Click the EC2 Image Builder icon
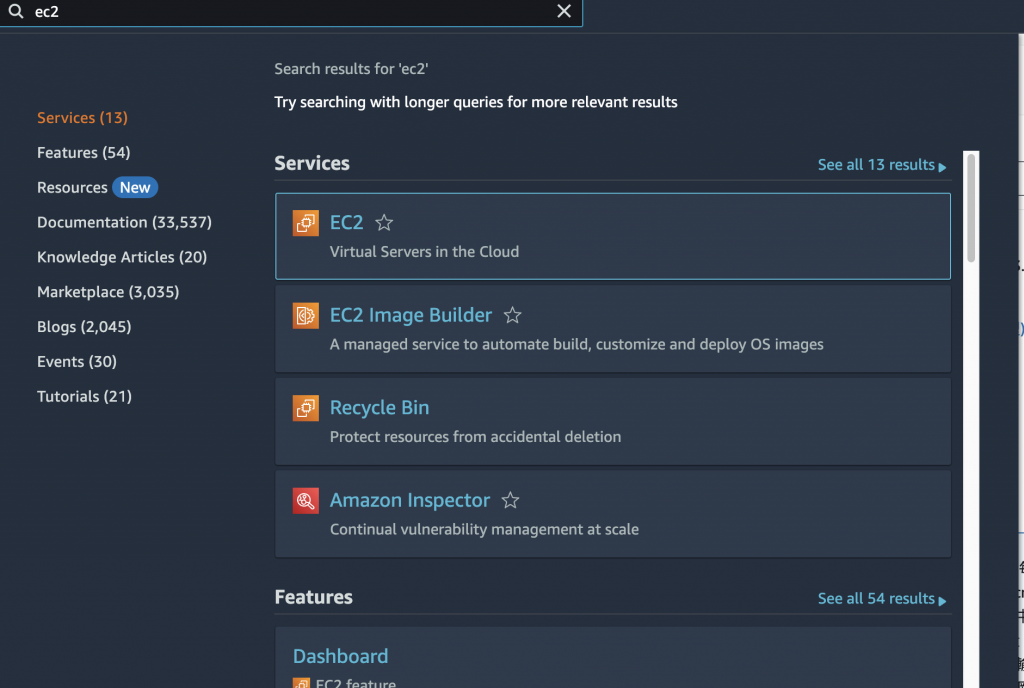This screenshot has height=688, width=1024. [x=306, y=316]
